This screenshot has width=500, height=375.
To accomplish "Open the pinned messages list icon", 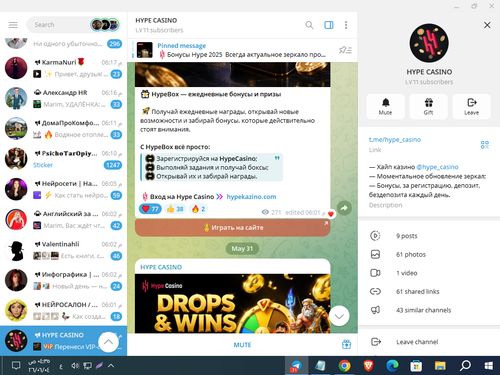I will 345,50.
